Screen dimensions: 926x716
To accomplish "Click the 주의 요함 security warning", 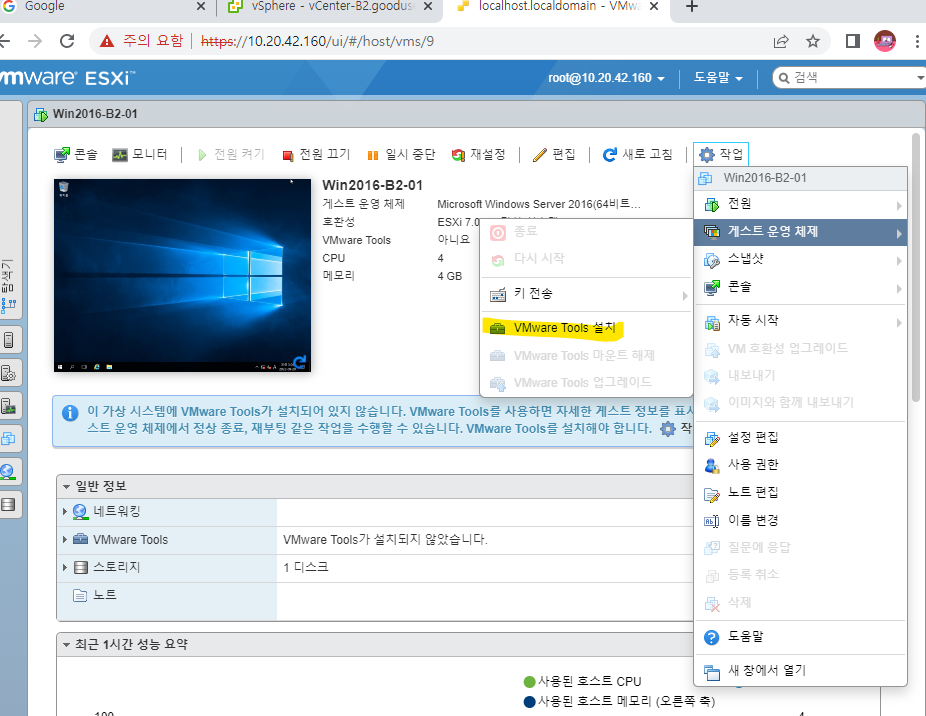I will 142,41.
